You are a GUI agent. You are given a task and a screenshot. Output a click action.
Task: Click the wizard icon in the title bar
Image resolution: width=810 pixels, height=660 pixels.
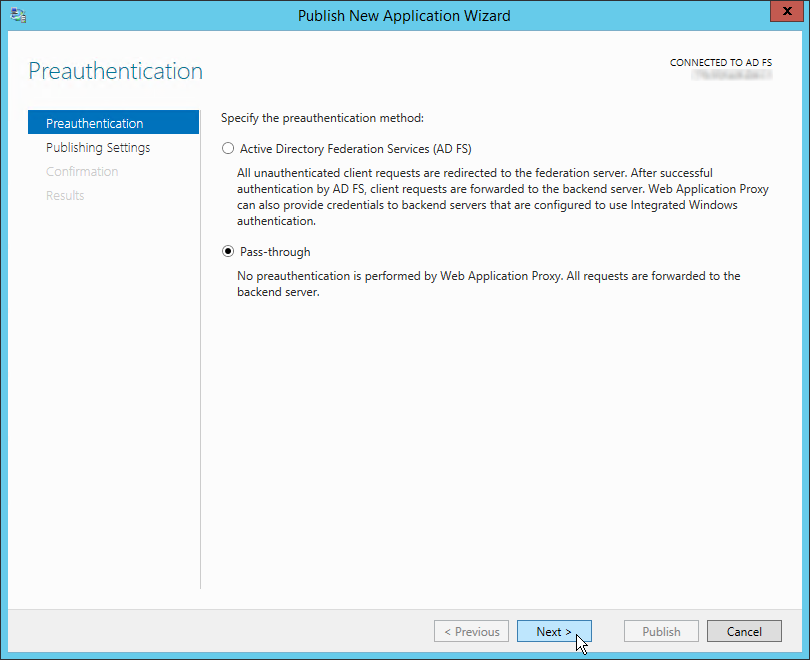click(18, 15)
